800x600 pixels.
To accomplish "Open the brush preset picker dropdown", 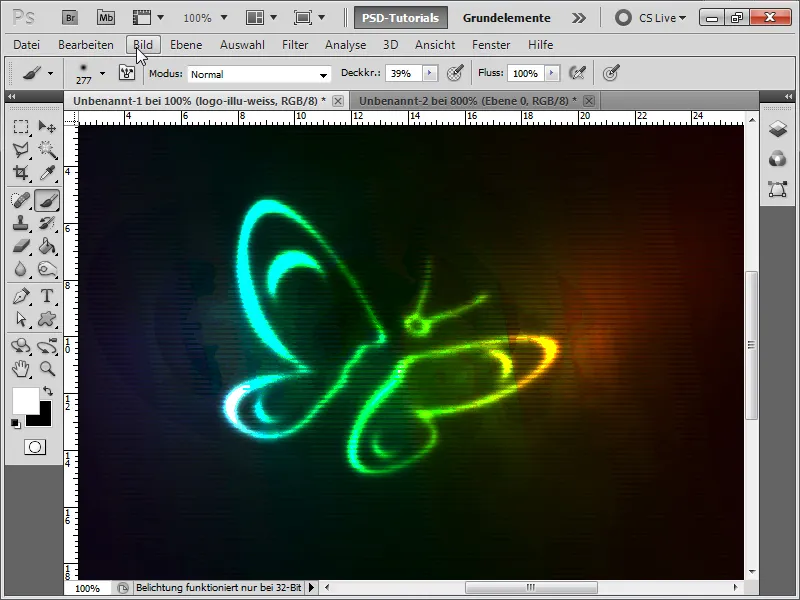I will point(103,73).
